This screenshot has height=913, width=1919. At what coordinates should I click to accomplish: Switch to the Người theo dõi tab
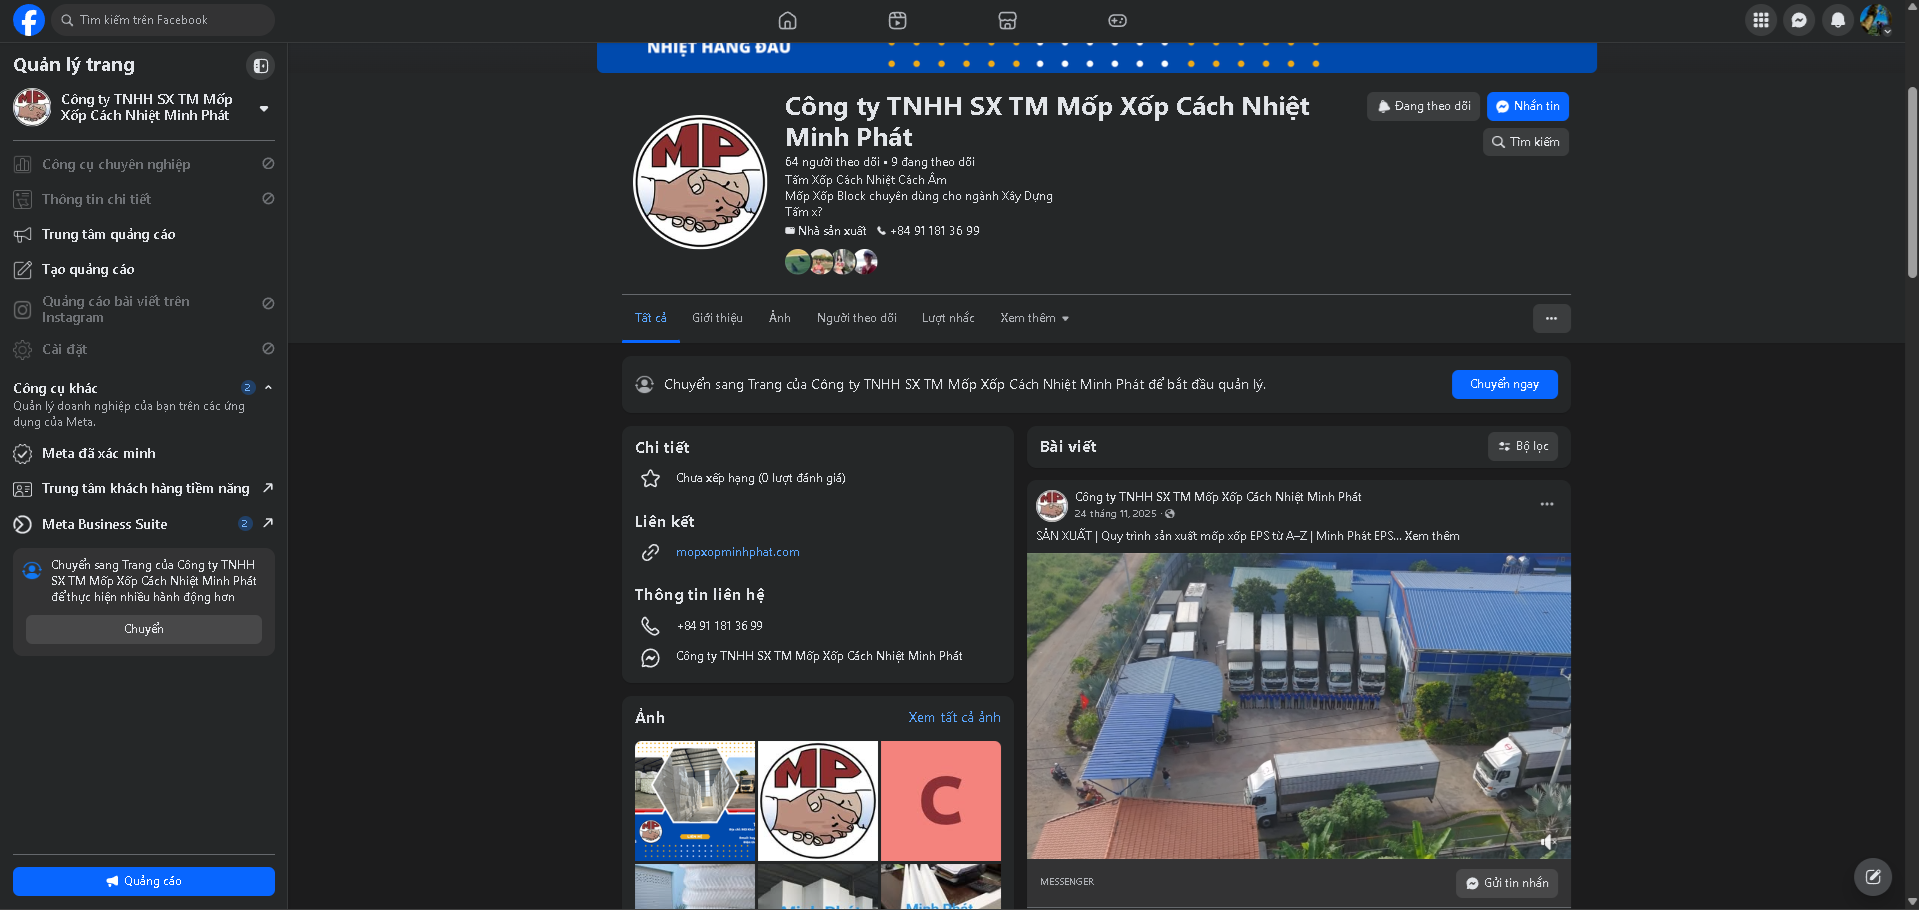[x=857, y=318]
